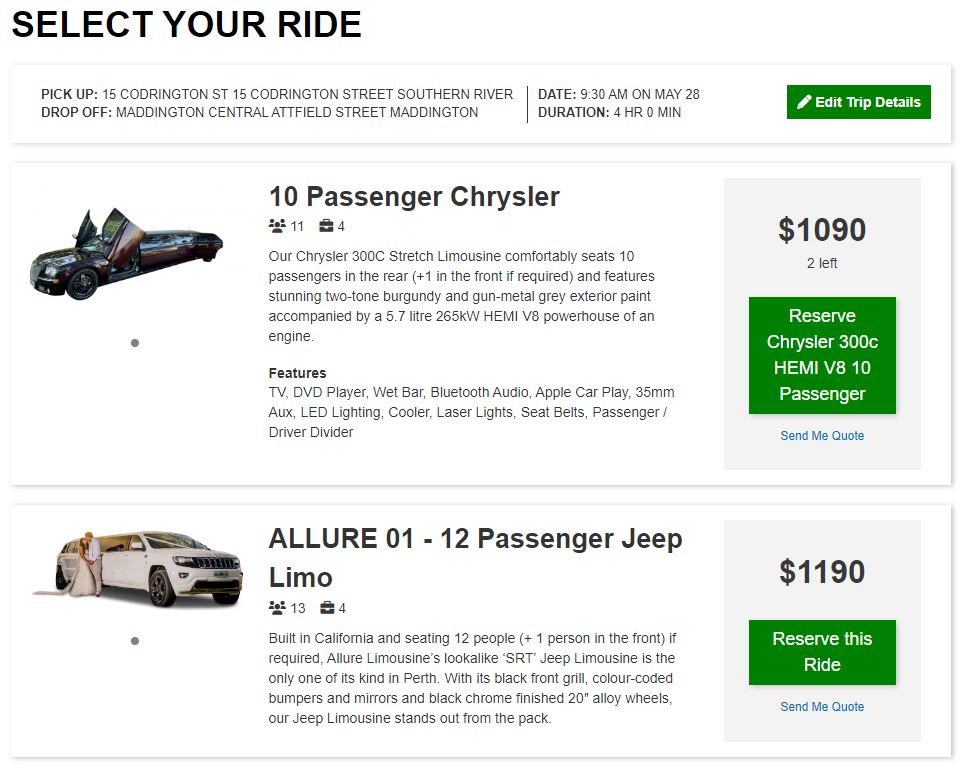The image size is (964, 769).
Task: Click the luggage icon for the Chrysler
Action: point(326,226)
